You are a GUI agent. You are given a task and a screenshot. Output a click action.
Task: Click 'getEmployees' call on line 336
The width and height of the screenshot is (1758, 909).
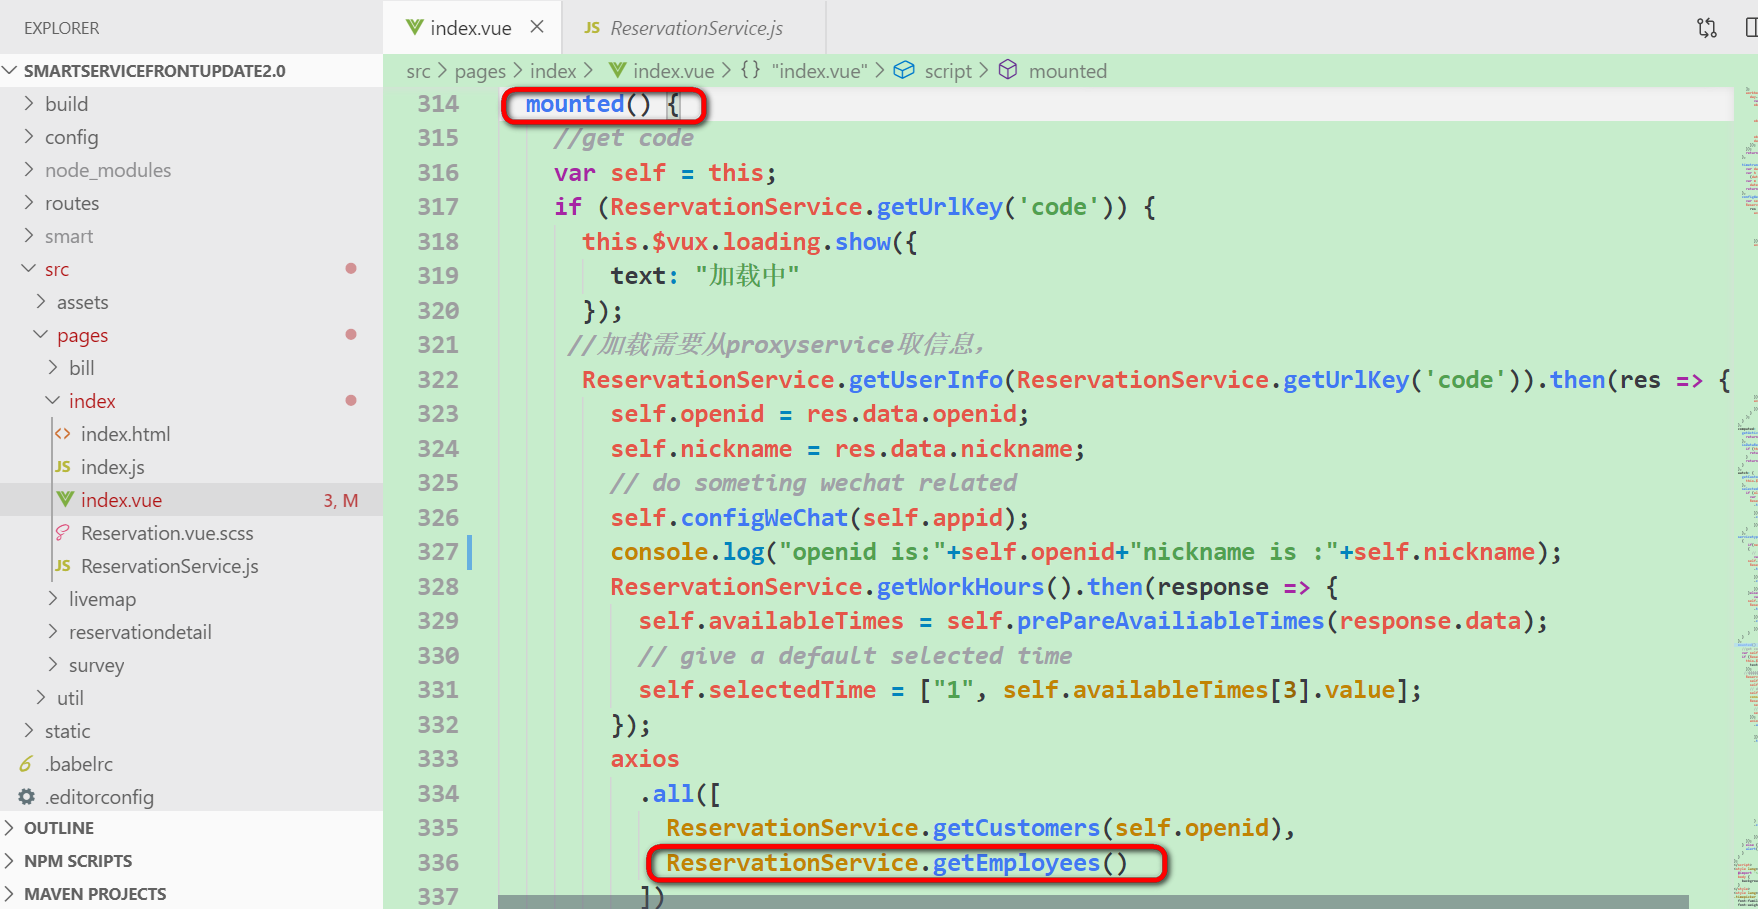point(1016,863)
